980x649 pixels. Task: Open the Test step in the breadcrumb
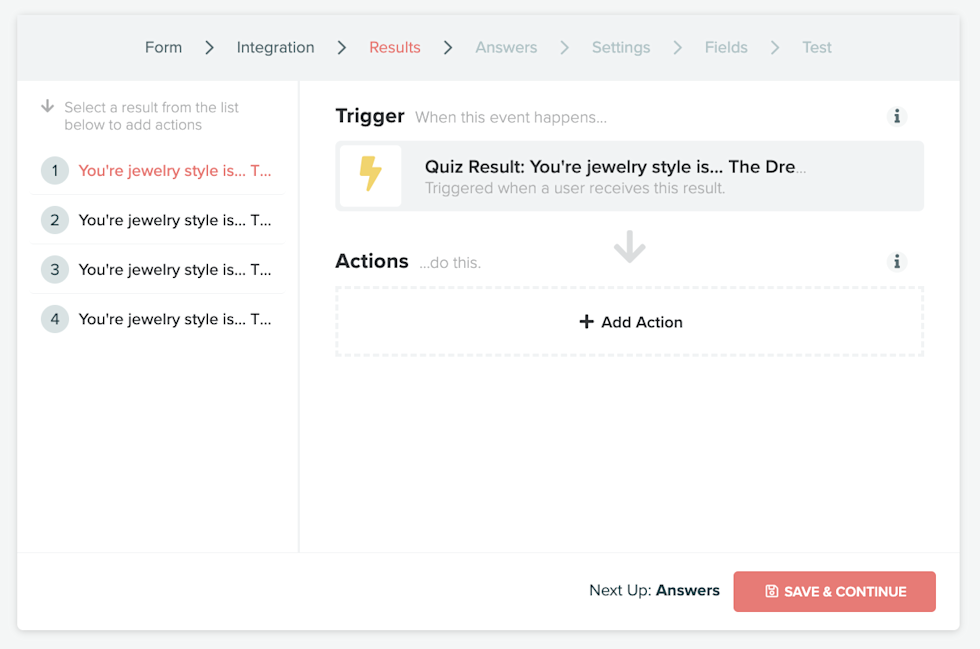tap(817, 47)
